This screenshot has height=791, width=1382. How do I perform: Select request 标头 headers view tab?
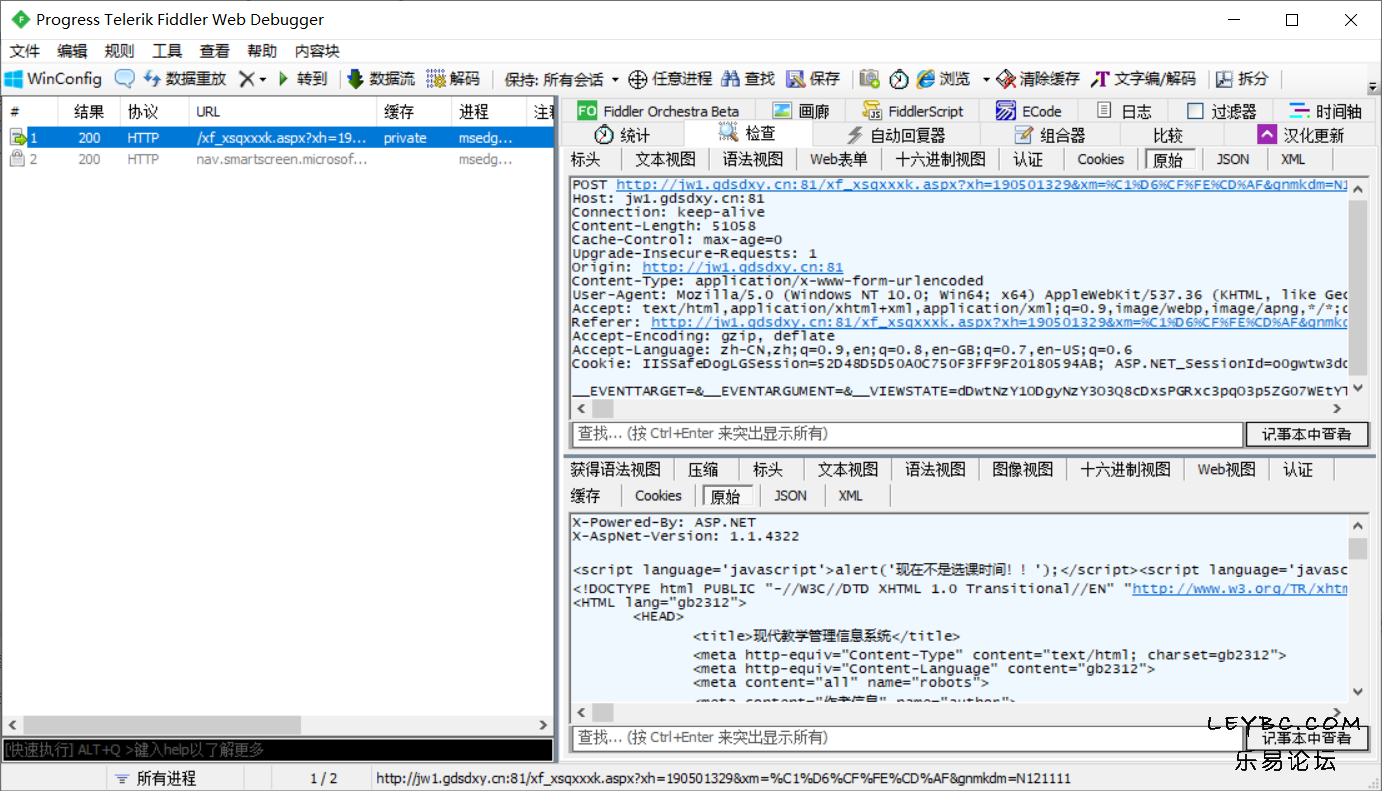pyautogui.click(x=586, y=159)
